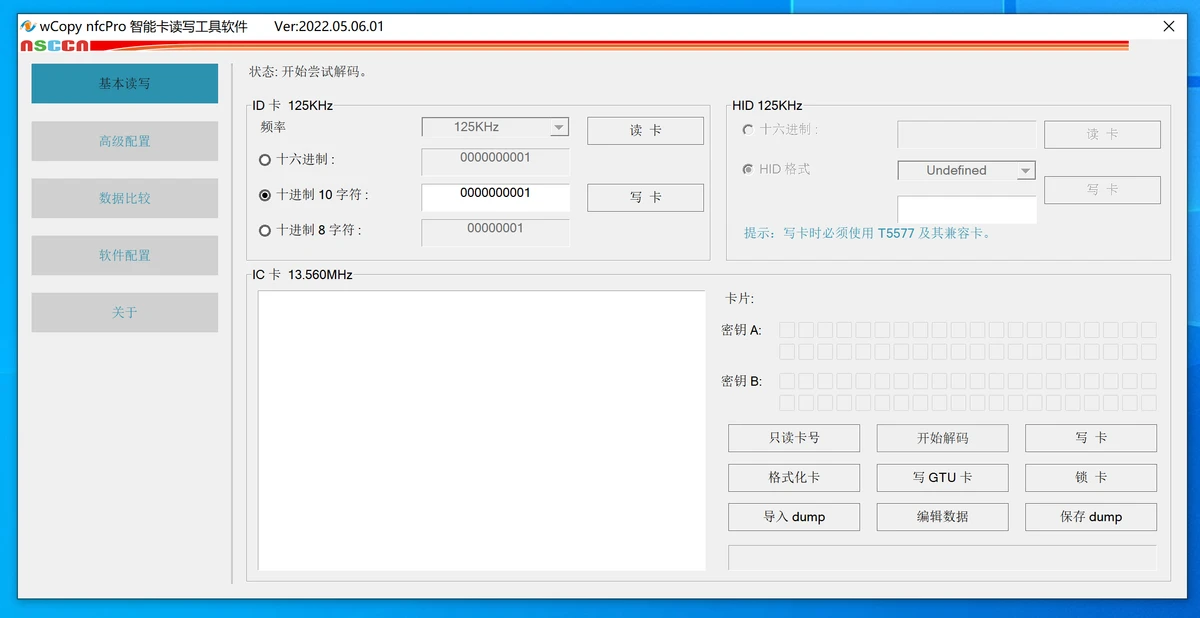This screenshot has height=618, width=1200.
Task: Open the Undefined HID format dropdown
Action: tap(966, 171)
